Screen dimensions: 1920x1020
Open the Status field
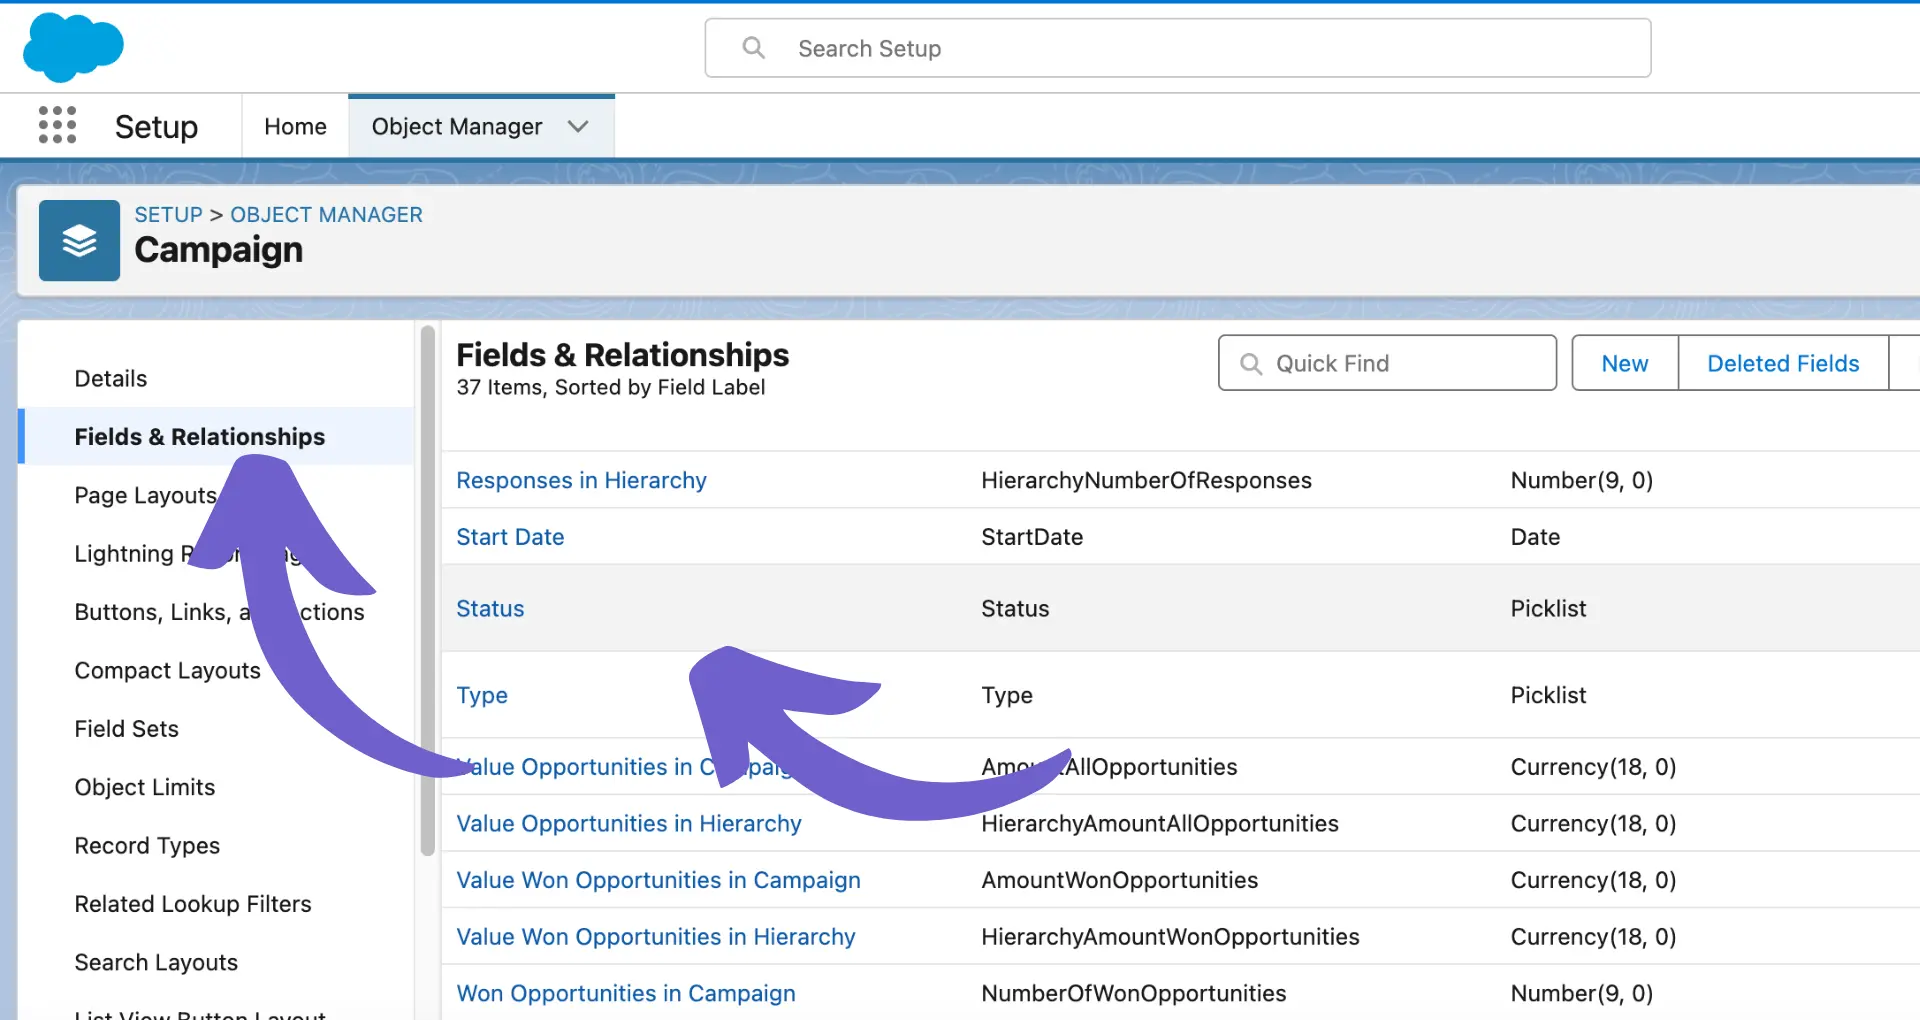tap(490, 609)
